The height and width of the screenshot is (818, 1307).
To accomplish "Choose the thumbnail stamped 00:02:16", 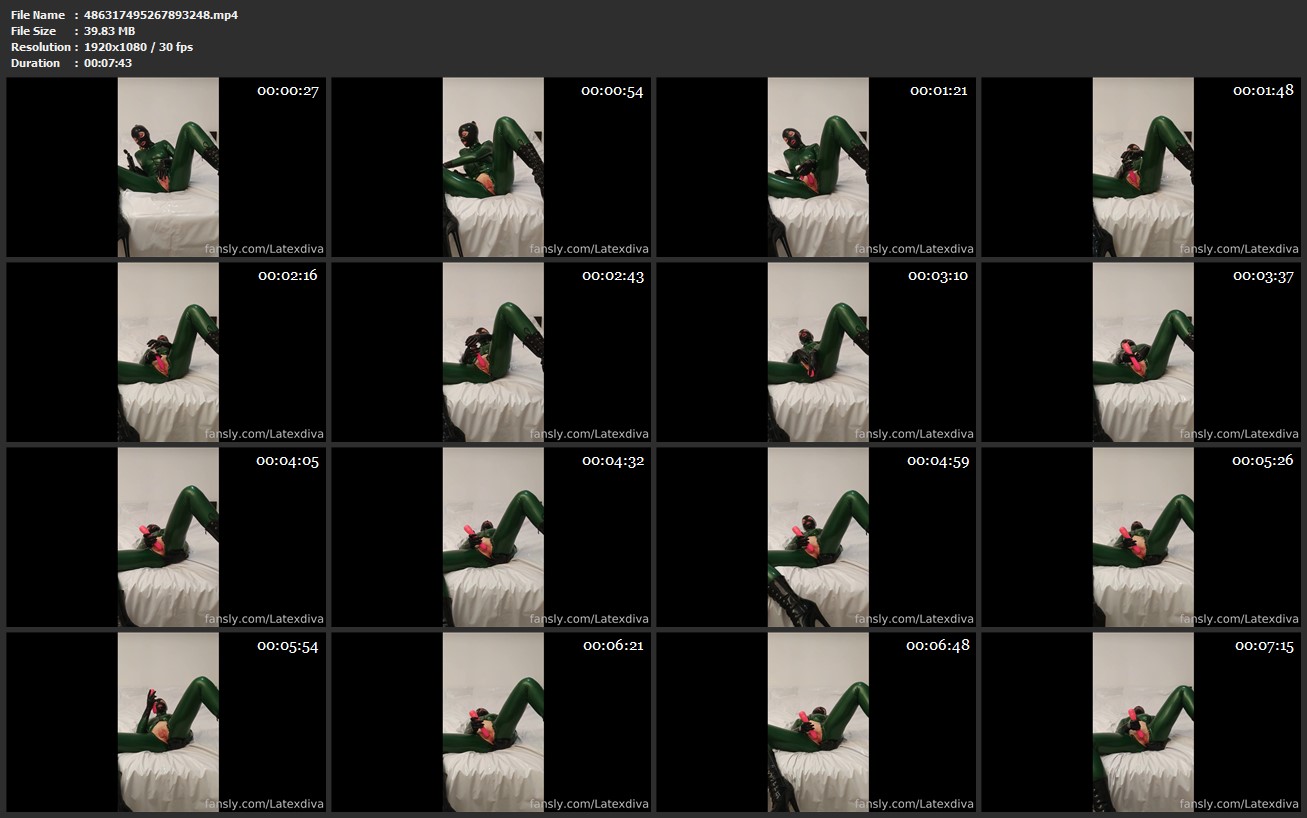I will click(x=166, y=352).
